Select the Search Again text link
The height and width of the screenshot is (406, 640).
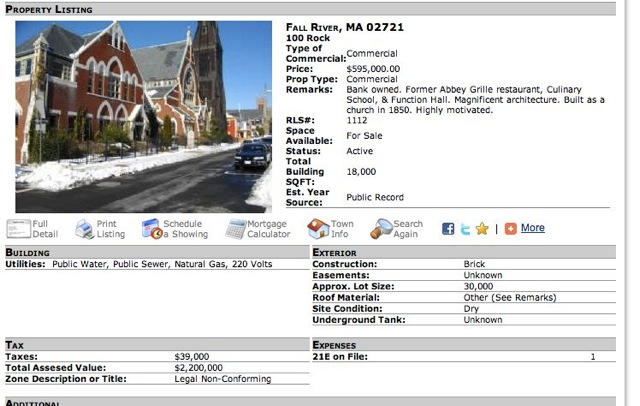408,229
